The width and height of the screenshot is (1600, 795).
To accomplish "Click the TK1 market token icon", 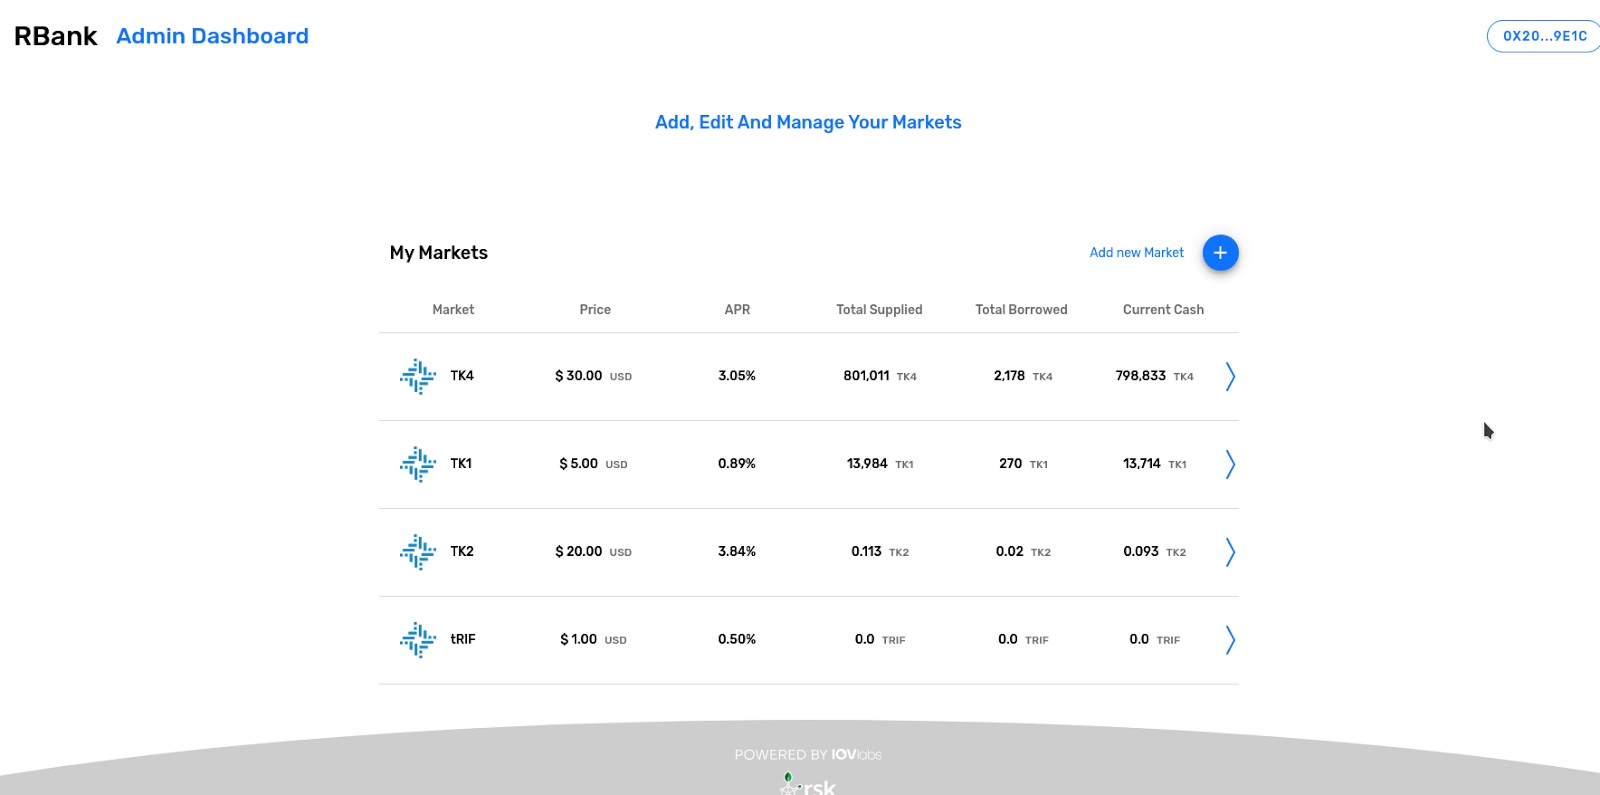I will coord(418,465).
